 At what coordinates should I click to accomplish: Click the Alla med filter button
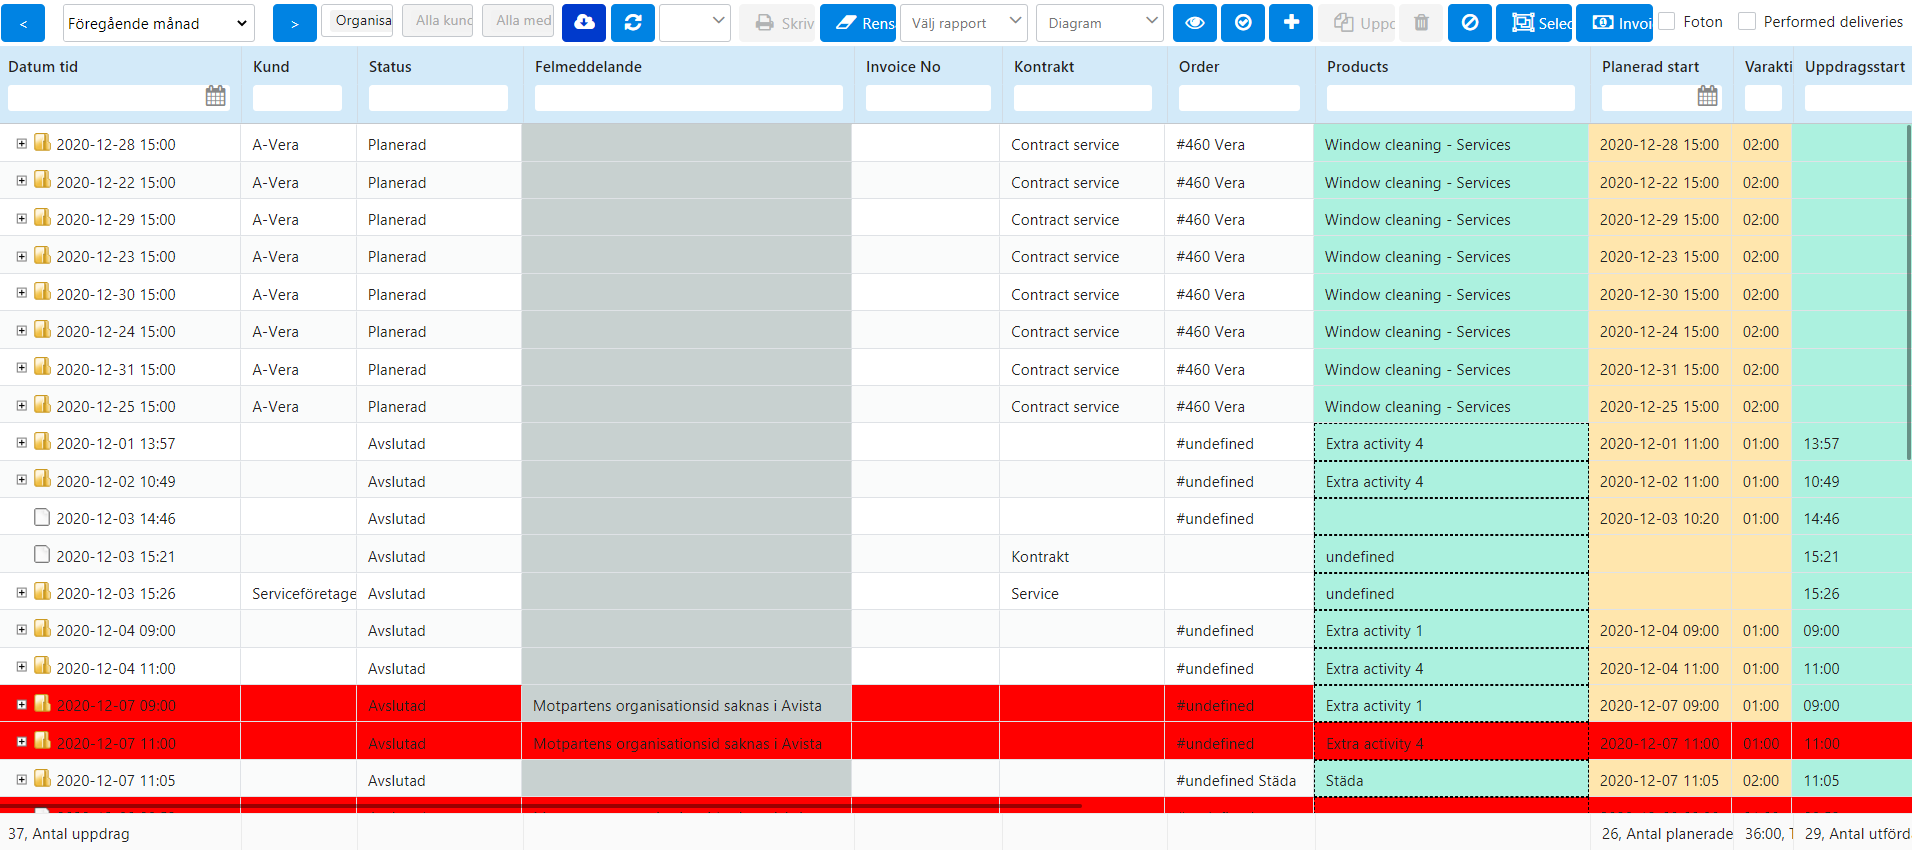tap(518, 20)
